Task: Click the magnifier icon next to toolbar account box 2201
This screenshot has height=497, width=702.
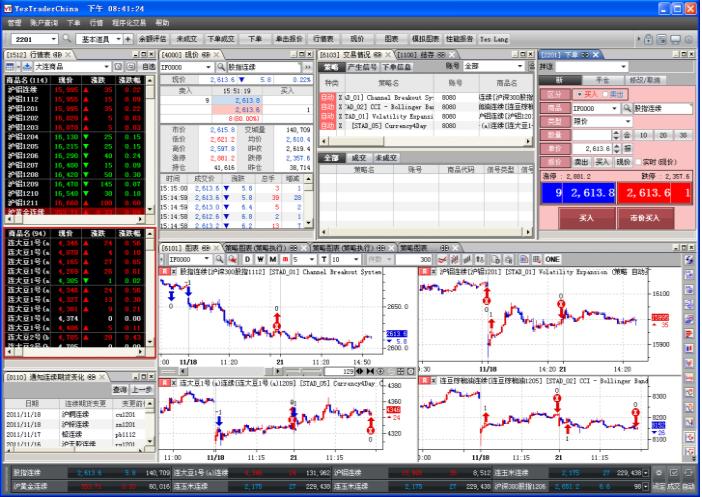Action: coord(67,38)
